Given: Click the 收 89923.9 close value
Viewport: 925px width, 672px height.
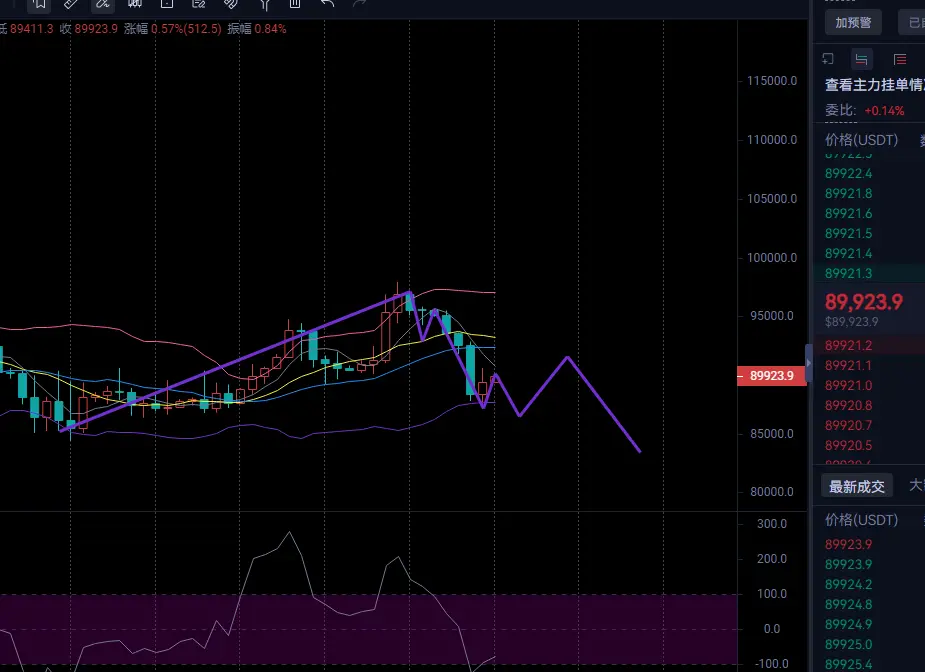Looking at the screenshot, I should click(x=88, y=29).
